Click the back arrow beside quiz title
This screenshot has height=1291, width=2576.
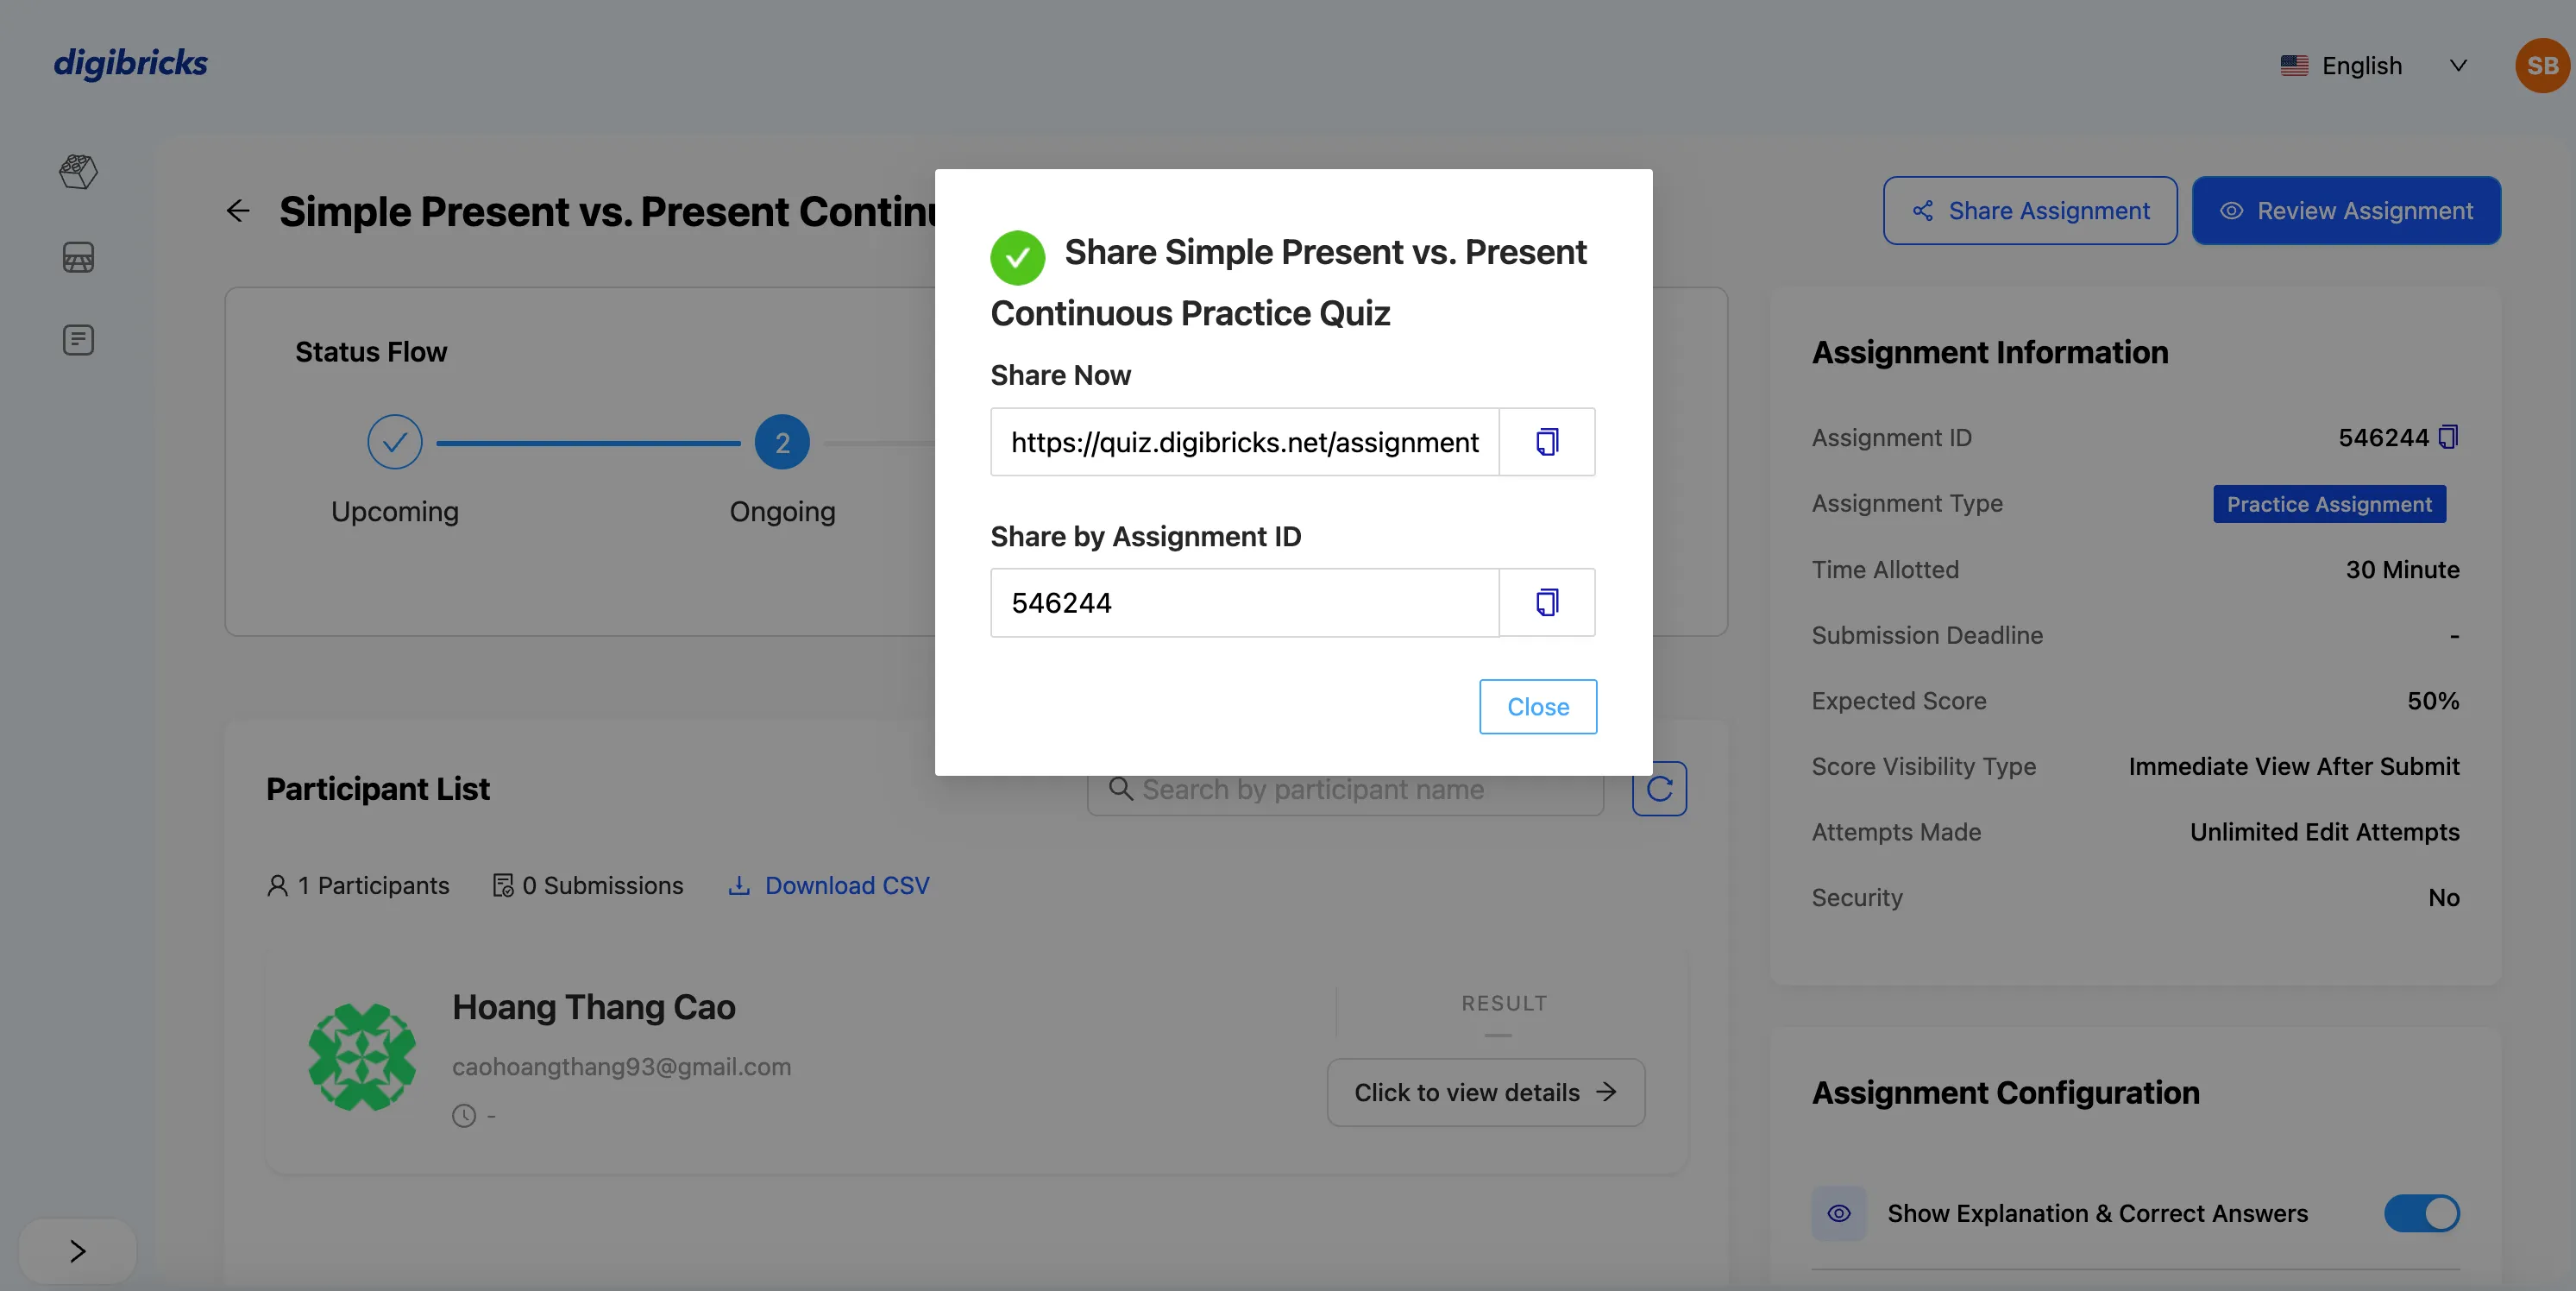pos(238,211)
